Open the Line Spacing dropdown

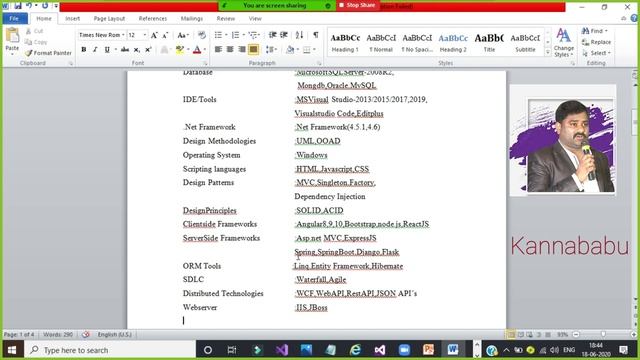pos(271,50)
